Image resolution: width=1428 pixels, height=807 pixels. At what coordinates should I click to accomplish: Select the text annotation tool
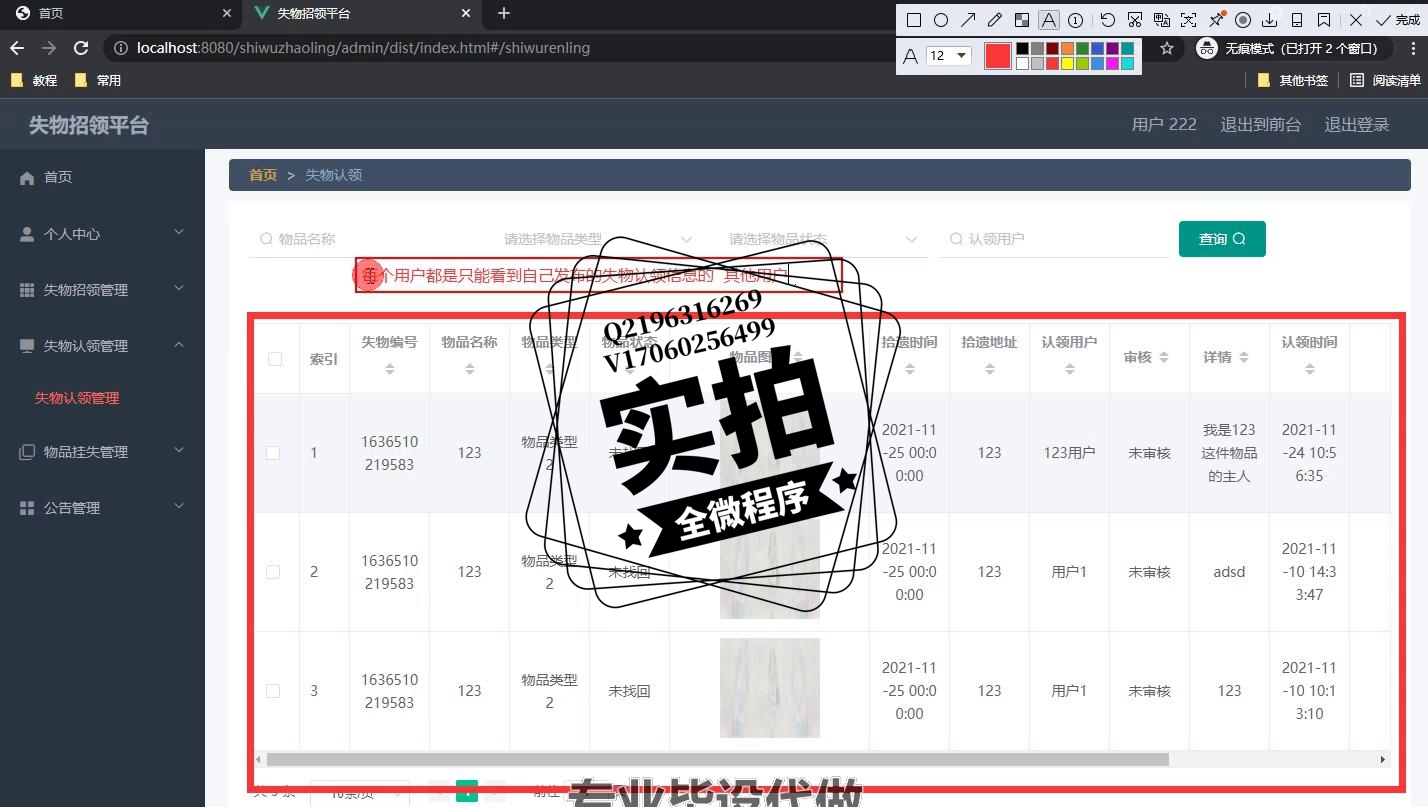(1048, 20)
